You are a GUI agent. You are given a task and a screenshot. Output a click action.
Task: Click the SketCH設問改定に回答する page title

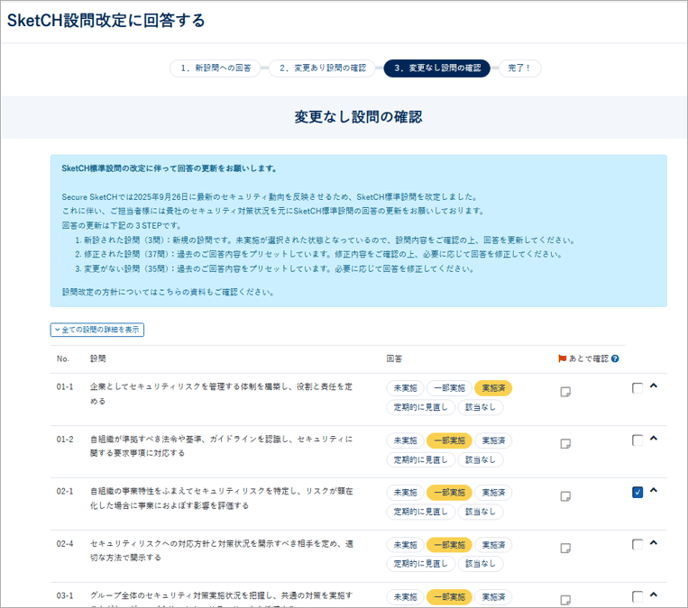[106, 21]
